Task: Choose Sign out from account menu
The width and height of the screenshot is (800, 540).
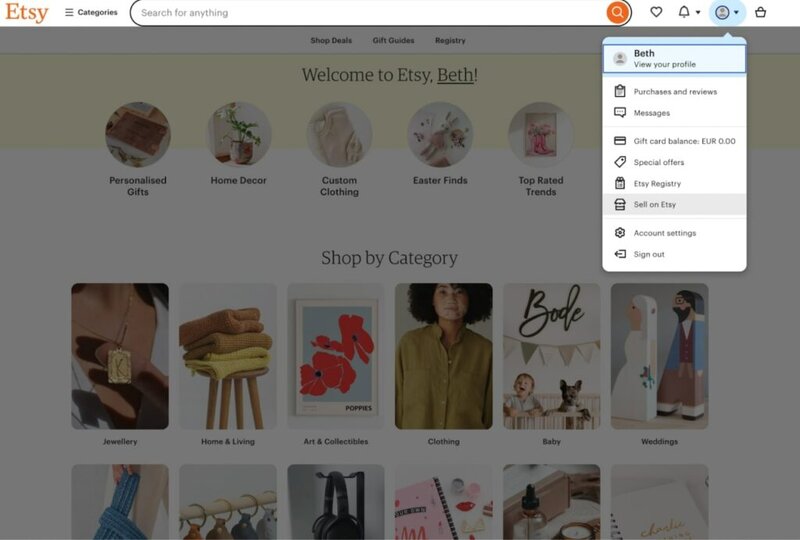Action: click(x=674, y=254)
